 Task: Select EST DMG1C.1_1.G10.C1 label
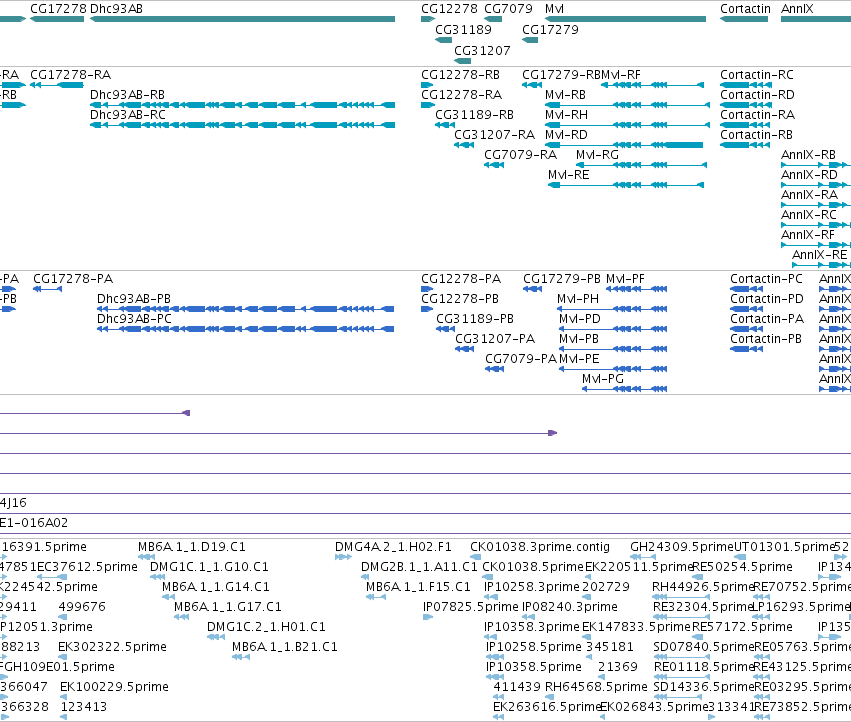[x=209, y=567]
